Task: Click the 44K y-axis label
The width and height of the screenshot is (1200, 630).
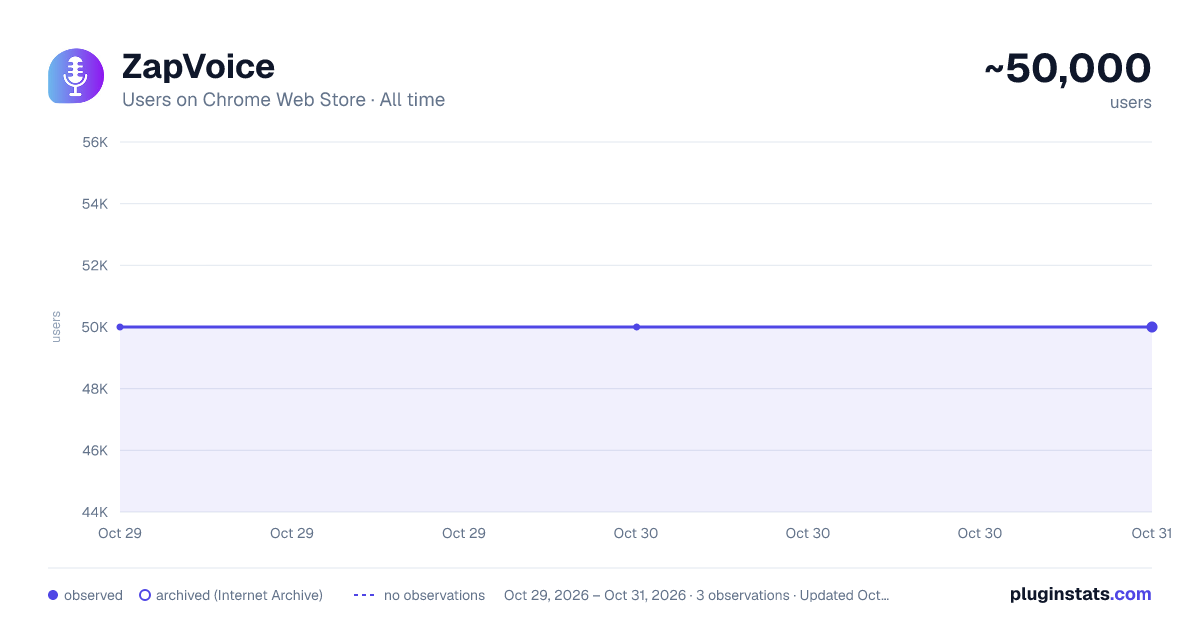Action: (95, 512)
